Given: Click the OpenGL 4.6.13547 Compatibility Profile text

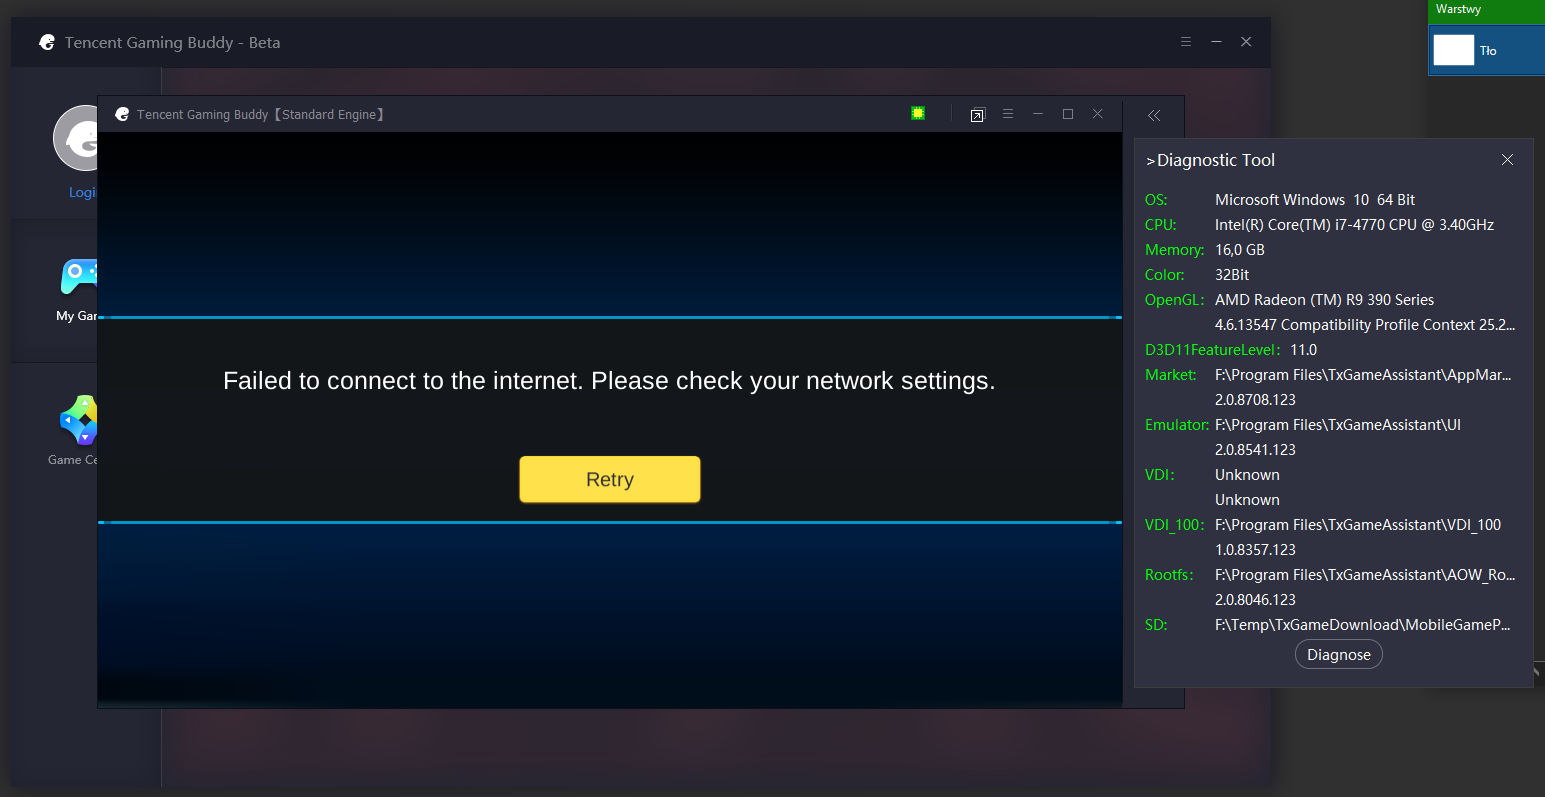Looking at the screenshot, I should click(x=1365, y=325).
